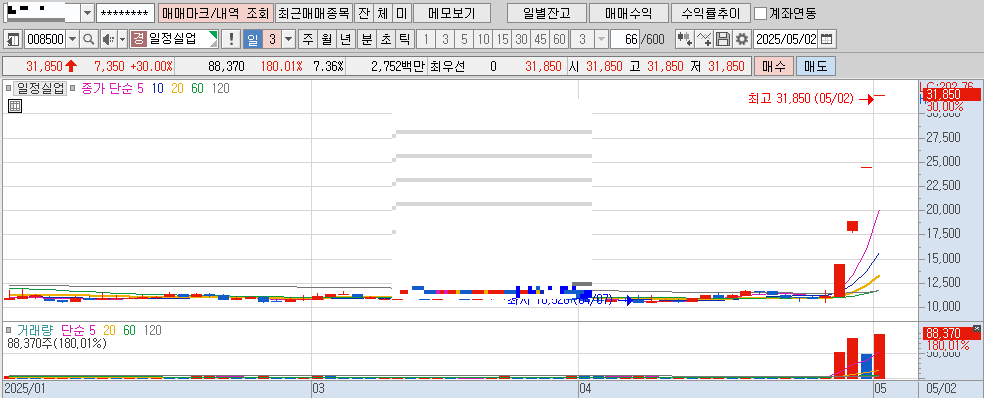Open 매매수익 view
The width and height of the screenshot is (984, 398).
[x=629, y=13]
